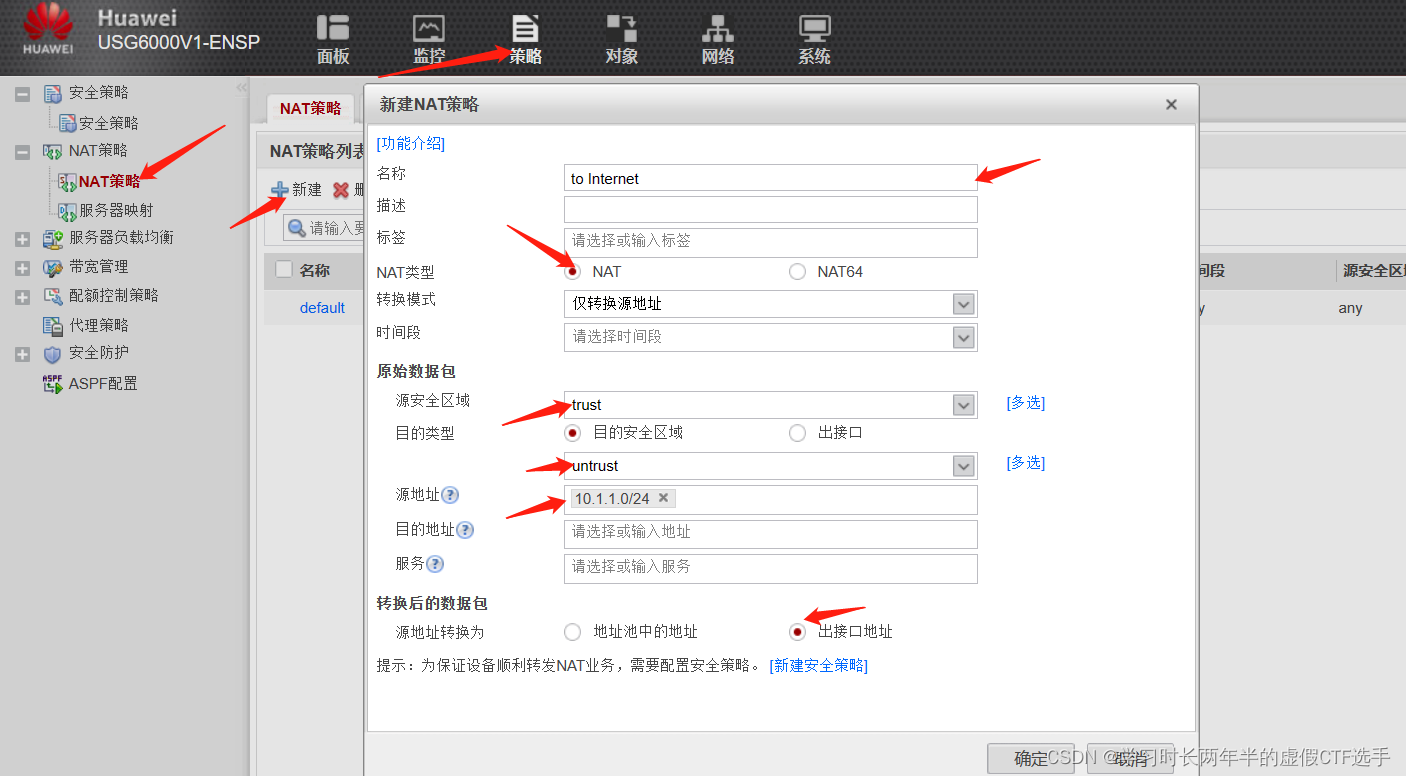Click the 服务器映射 icon
1406x776 pixels.
pos(68,211)
